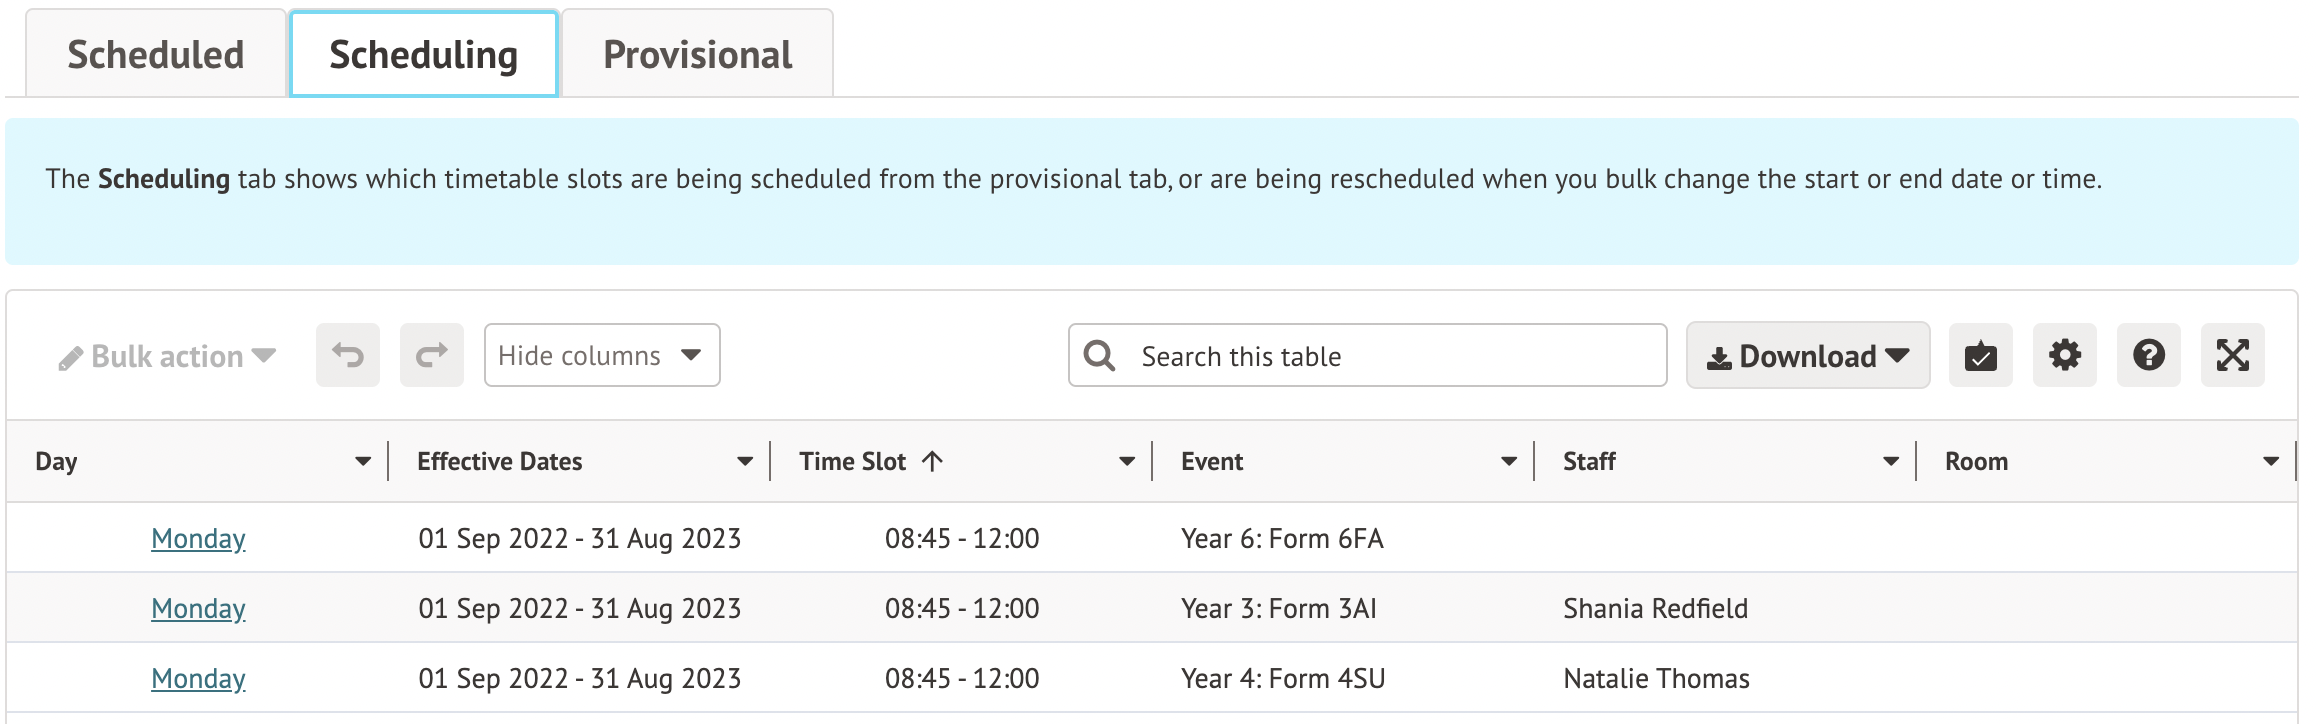Open table settings gear icon
This screenshot has width=2316, height=724.
pyautogui.click(x=2064, y=355)
